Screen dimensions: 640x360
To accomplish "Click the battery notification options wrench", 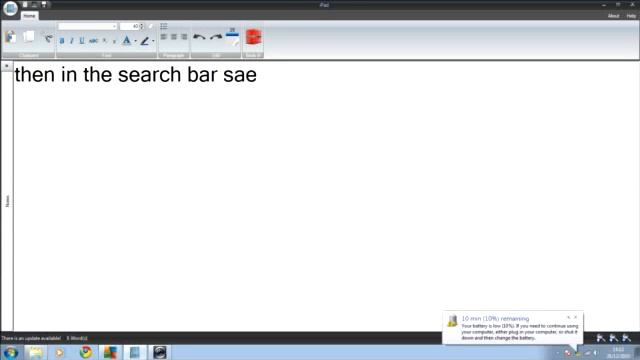I will (568, 317).
